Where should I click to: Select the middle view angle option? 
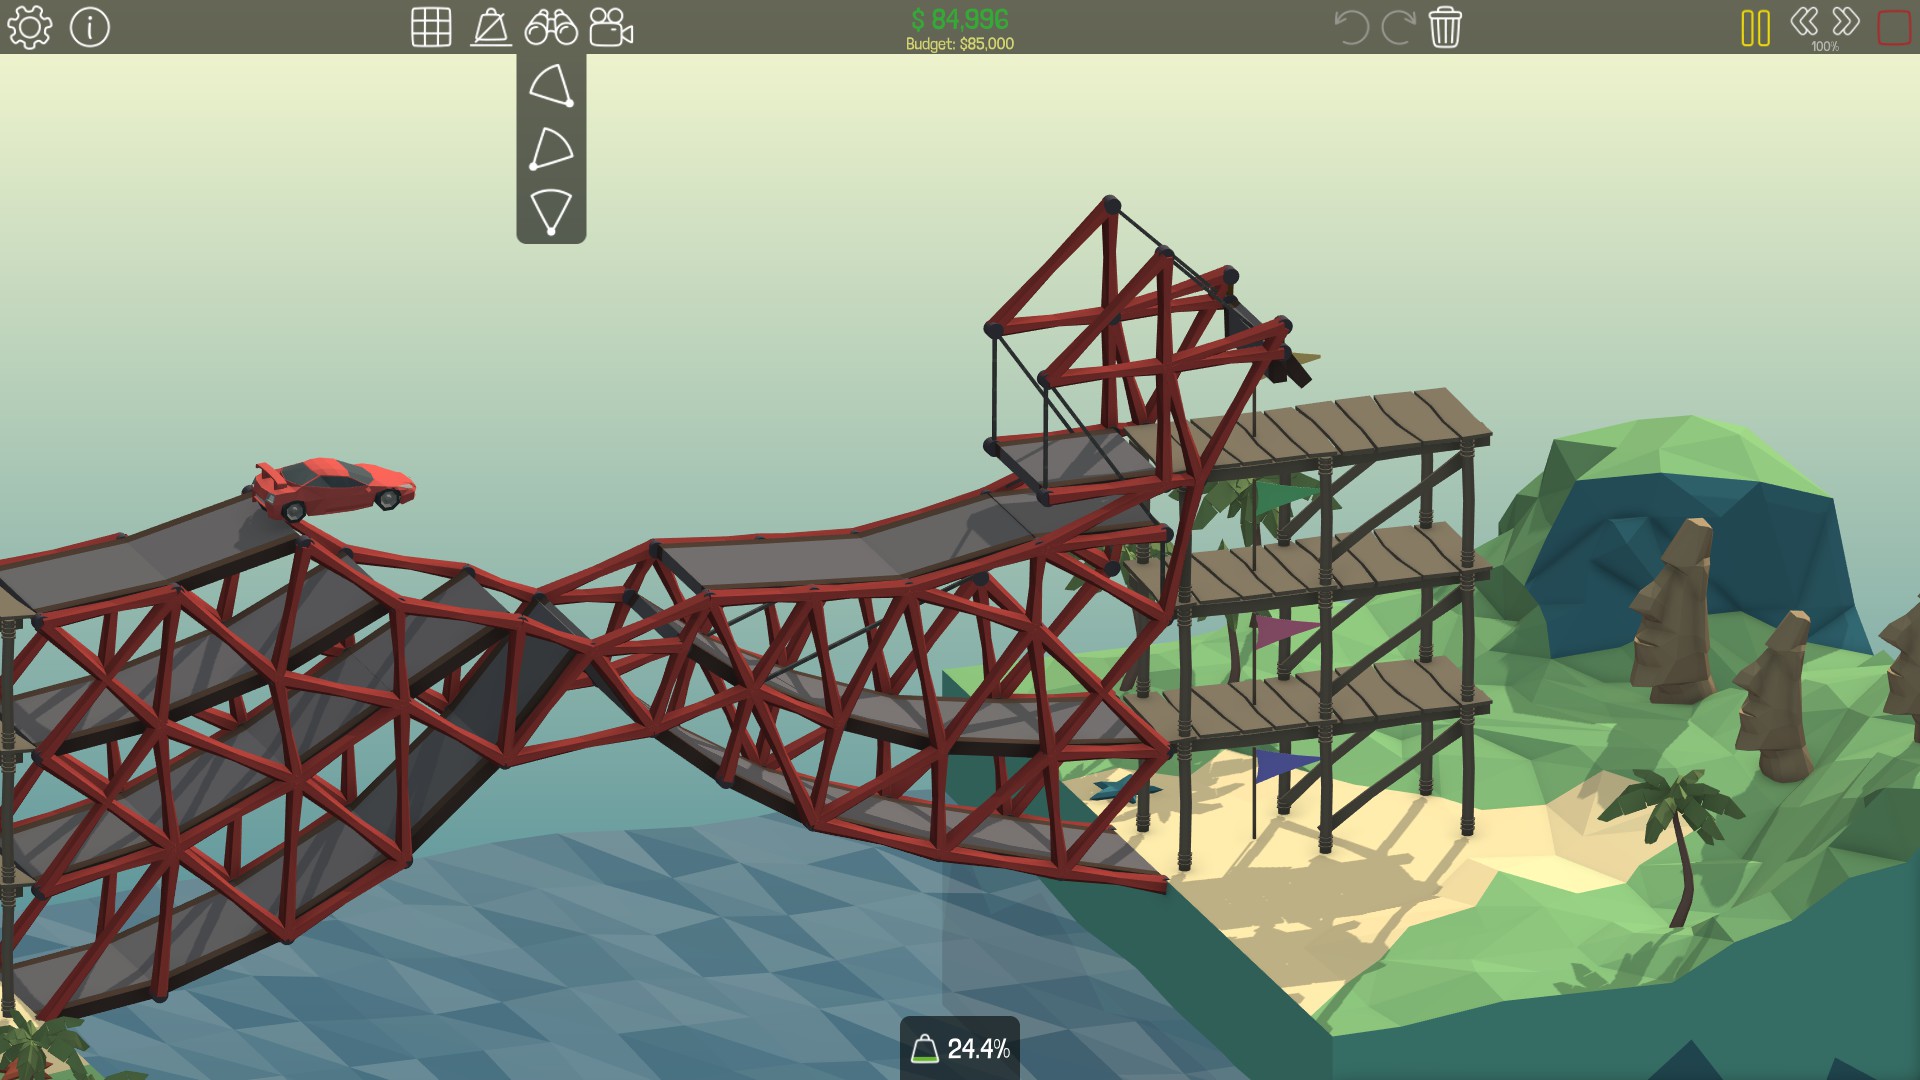[551, 149]
